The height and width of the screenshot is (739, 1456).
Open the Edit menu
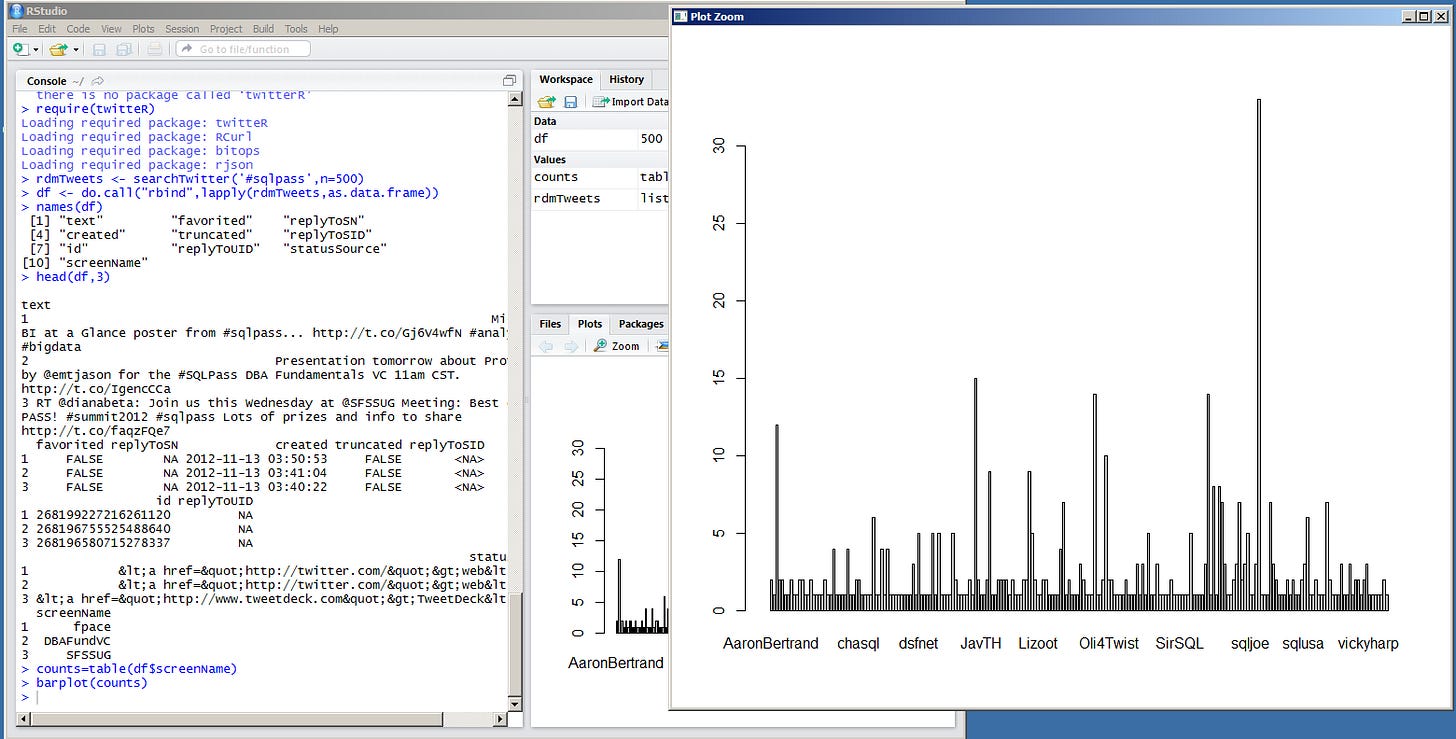[47, 29]
